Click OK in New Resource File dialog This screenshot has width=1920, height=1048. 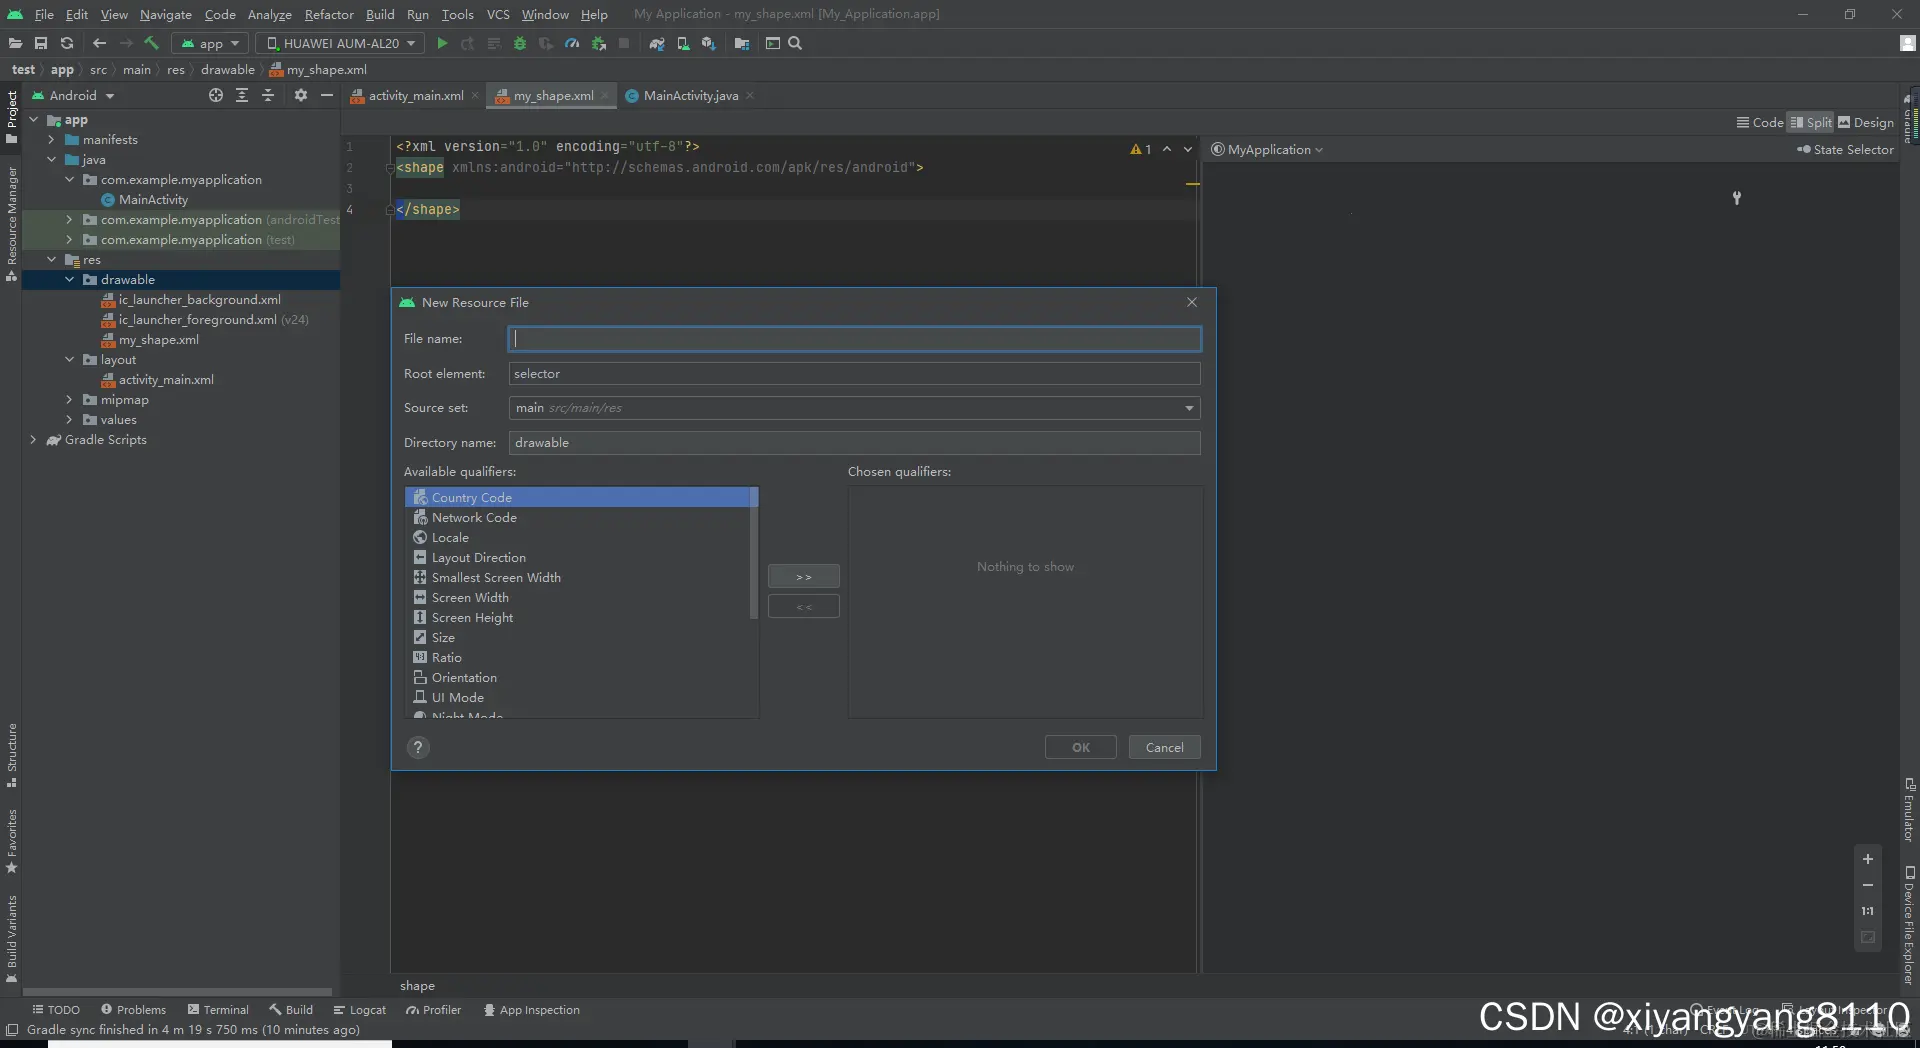[x=1081, y=747]
